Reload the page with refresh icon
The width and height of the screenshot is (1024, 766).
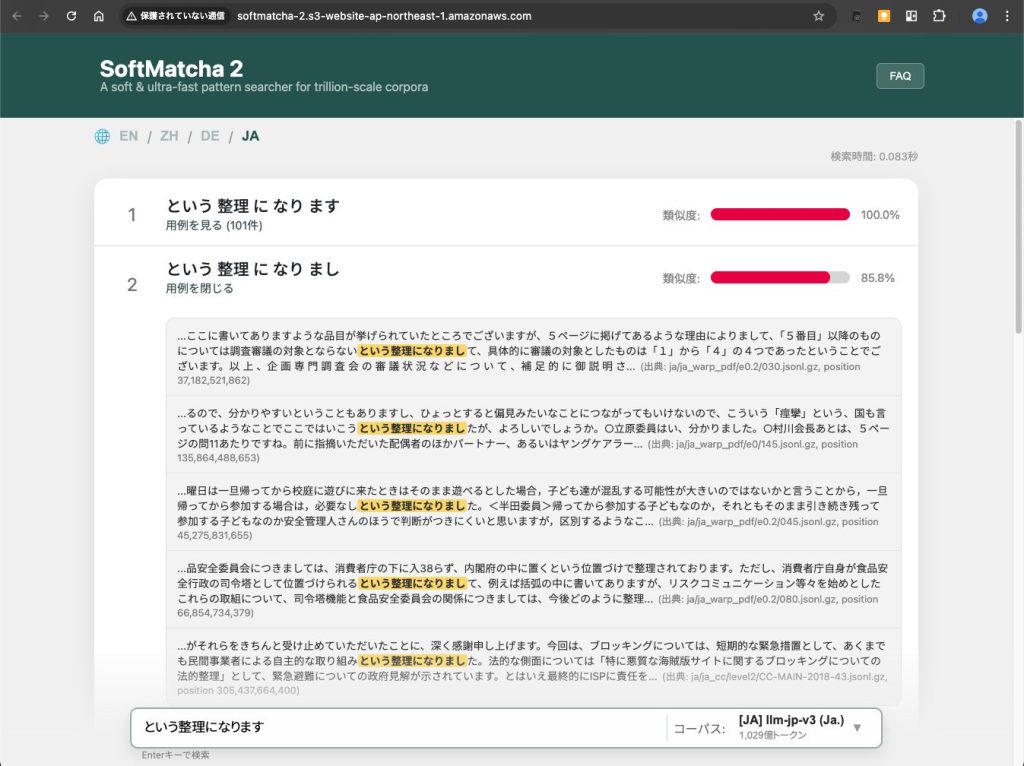pos(71,16)
